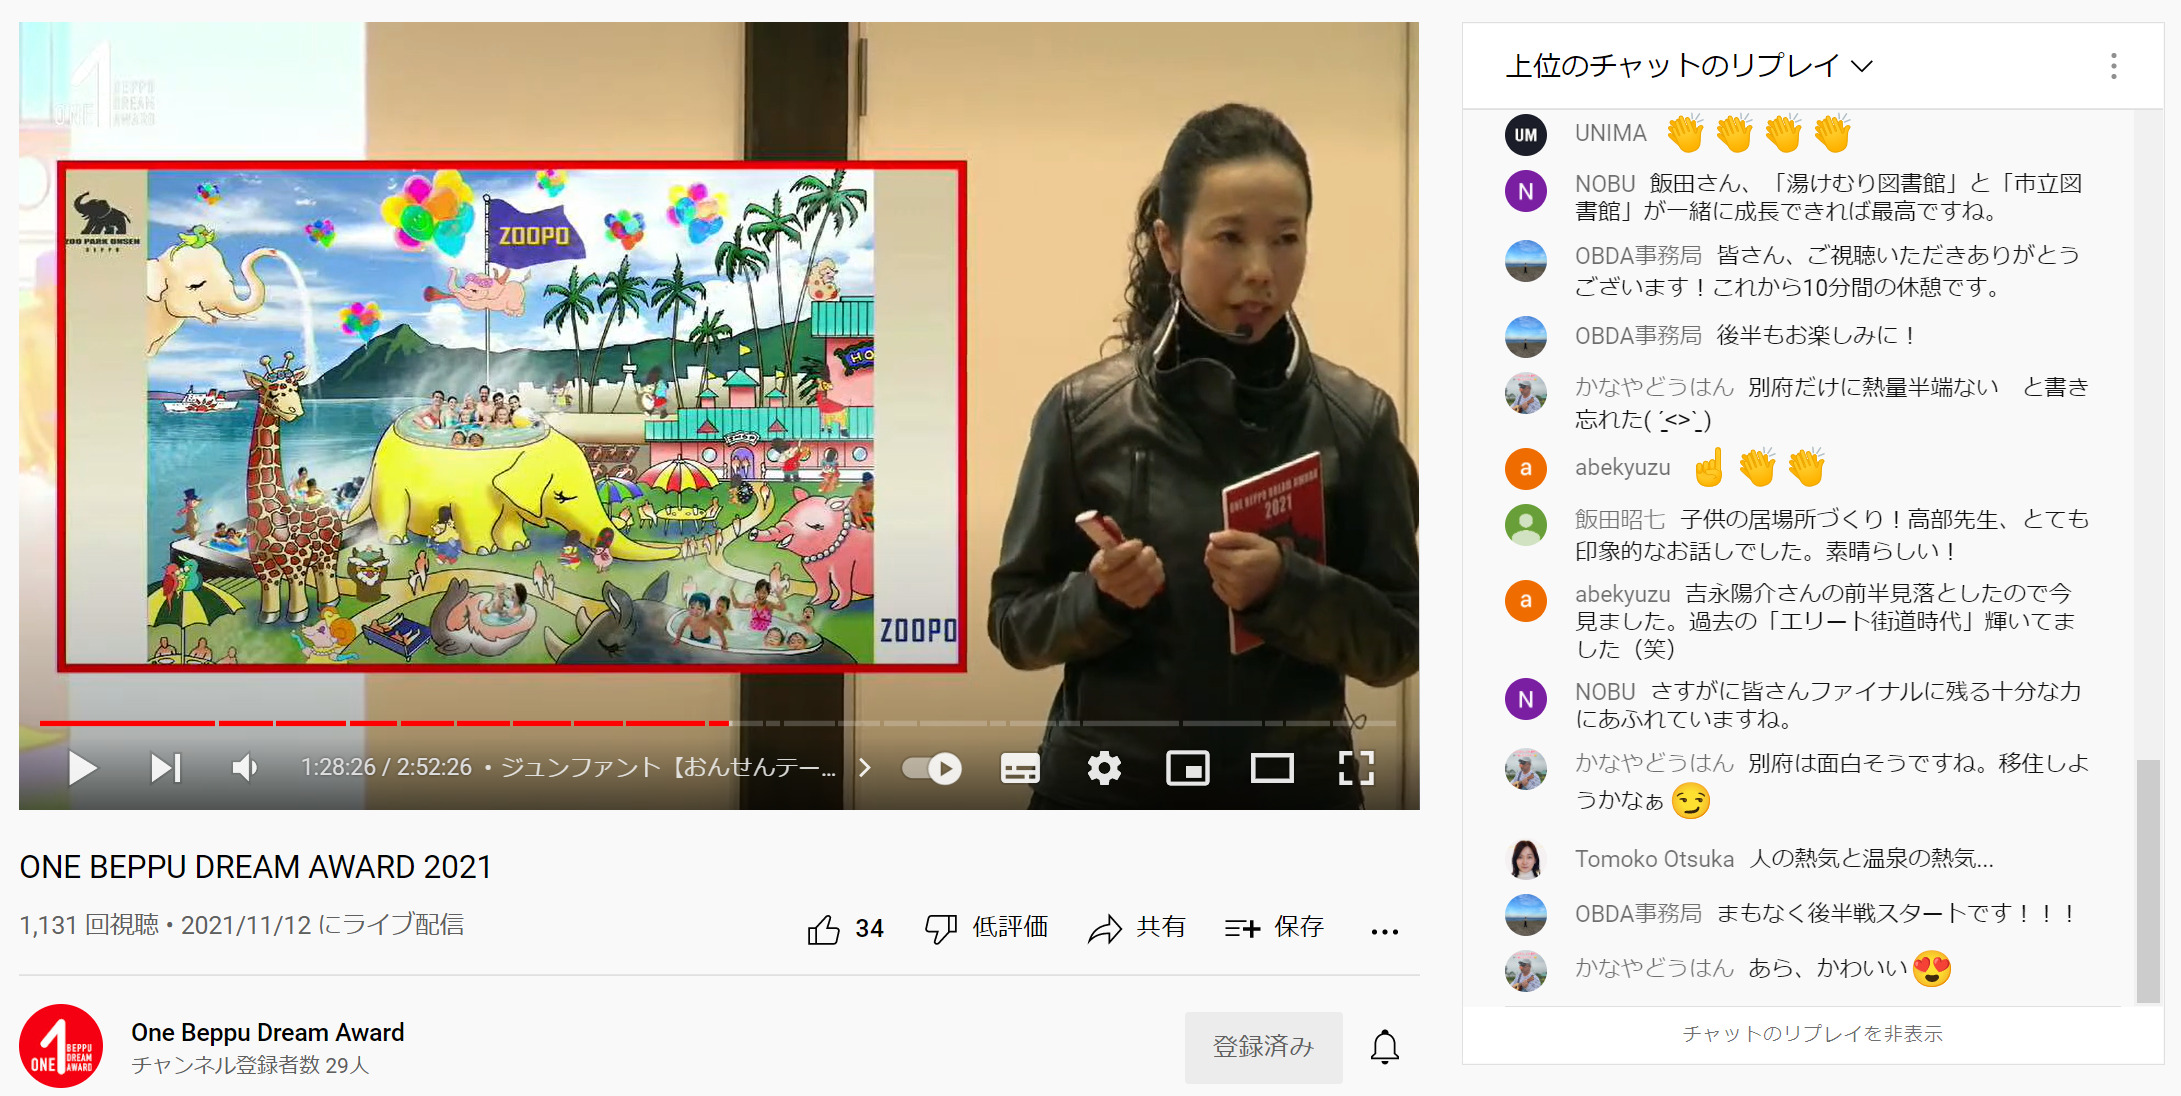Image resolution: width=2181 pixels, height=1096 pixels.
Task: Toggle the autoplay switch
Action: [x=932, y=768]
